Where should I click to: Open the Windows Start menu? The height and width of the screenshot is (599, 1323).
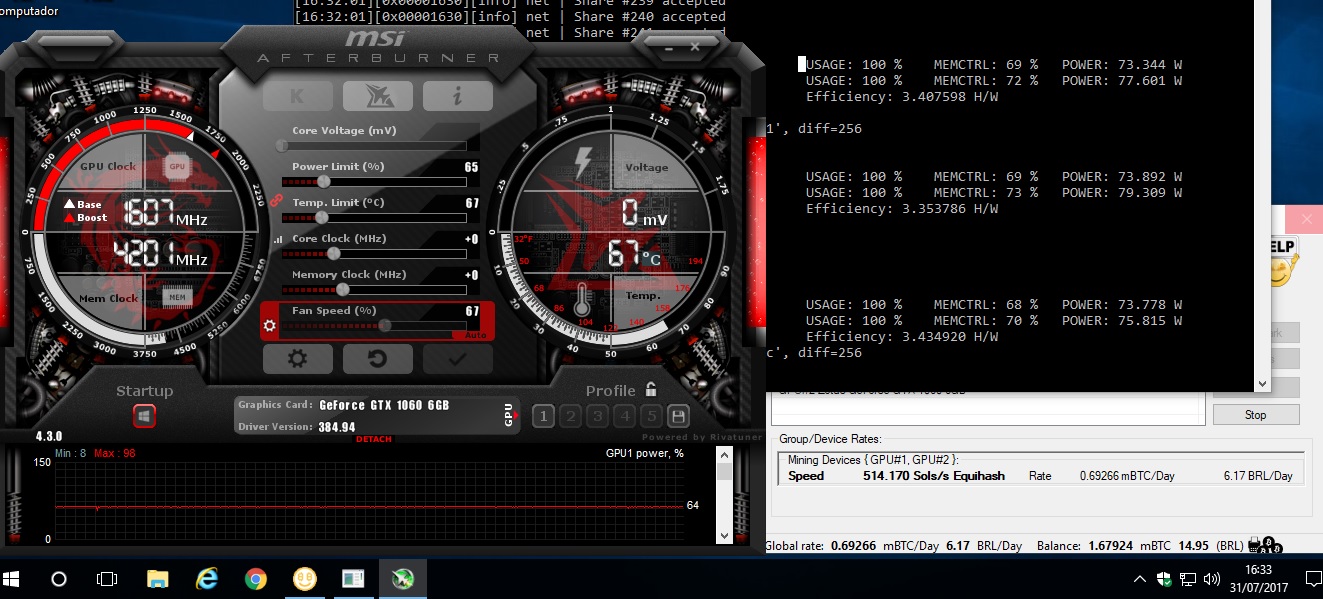[13, 579]
